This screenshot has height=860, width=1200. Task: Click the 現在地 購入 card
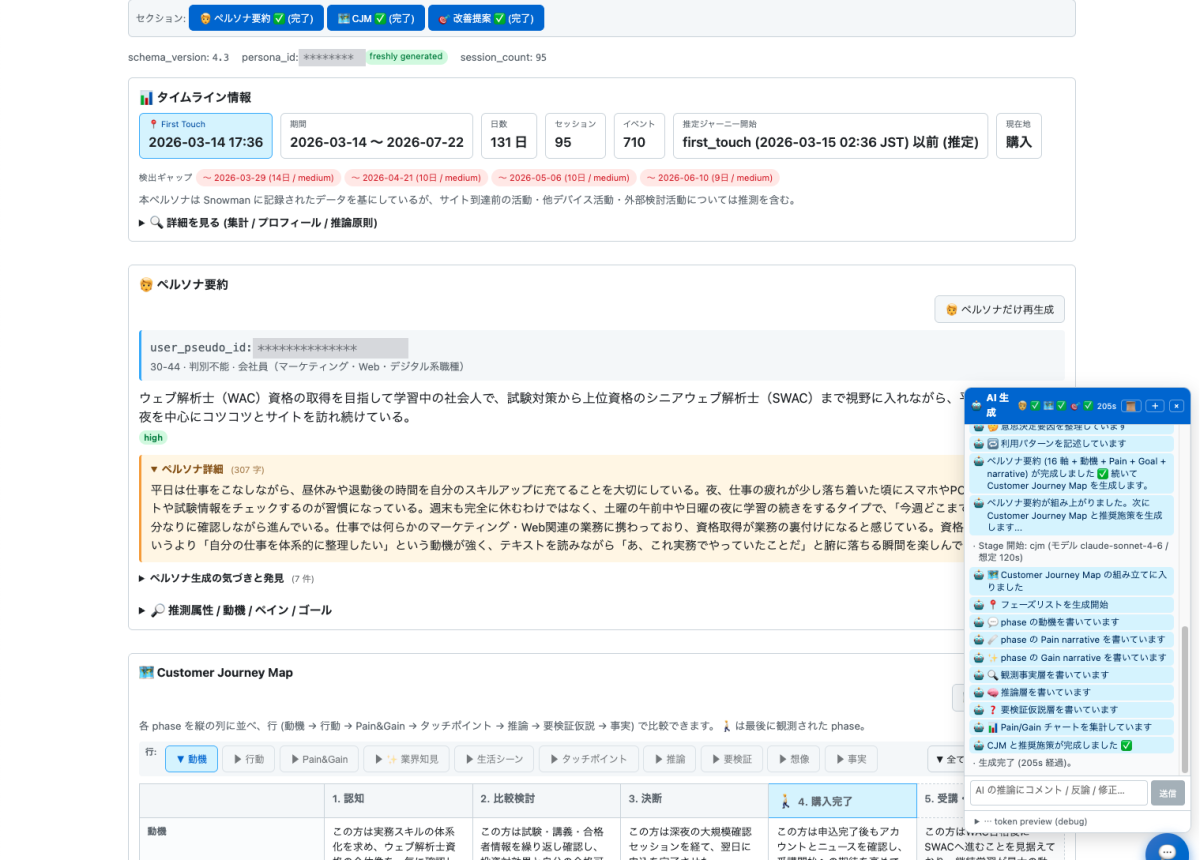coord(1019,136)
